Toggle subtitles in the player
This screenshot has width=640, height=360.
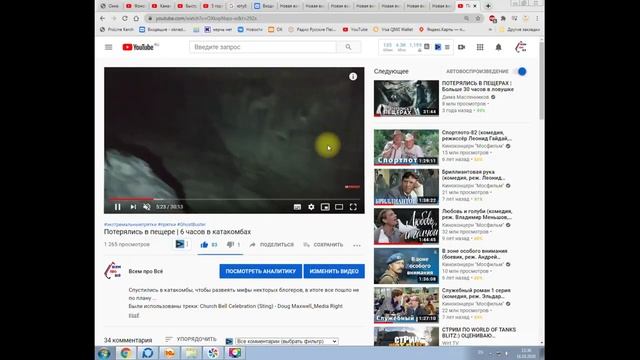point(297,207)
